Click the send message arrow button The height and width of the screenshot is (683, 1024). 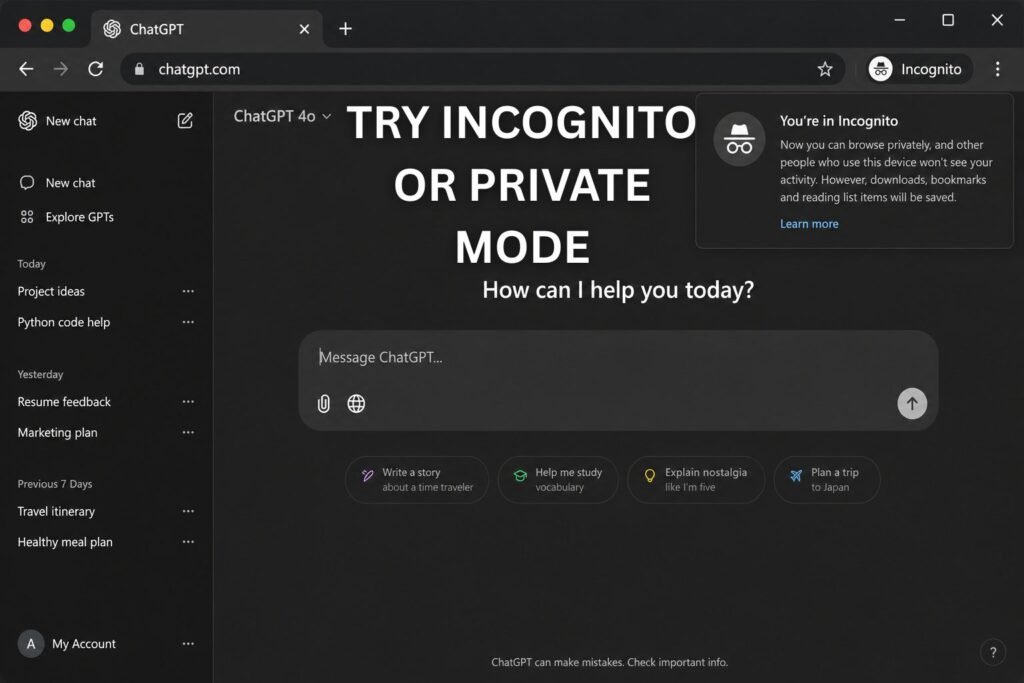[x=912, y=404]
